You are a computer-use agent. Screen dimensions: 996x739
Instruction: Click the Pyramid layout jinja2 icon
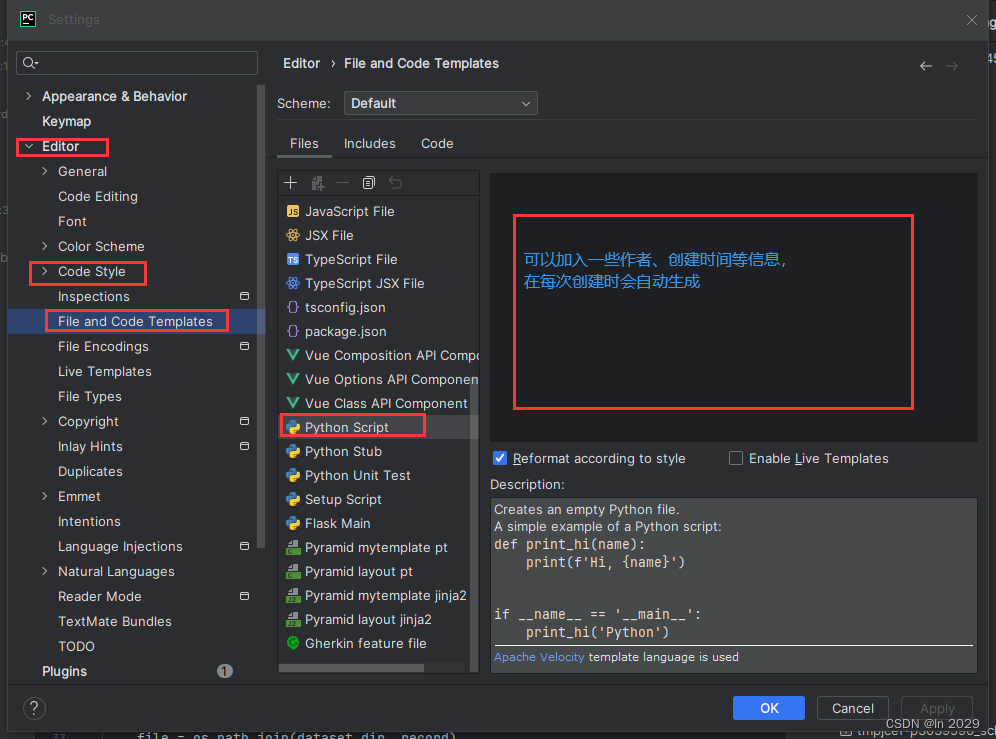293,620
